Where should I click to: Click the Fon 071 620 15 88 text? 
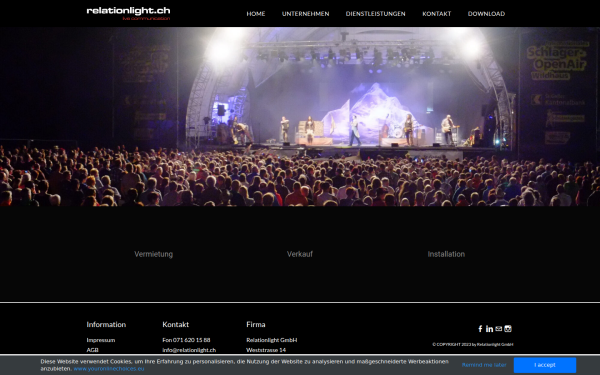click(x=186, y=340)
